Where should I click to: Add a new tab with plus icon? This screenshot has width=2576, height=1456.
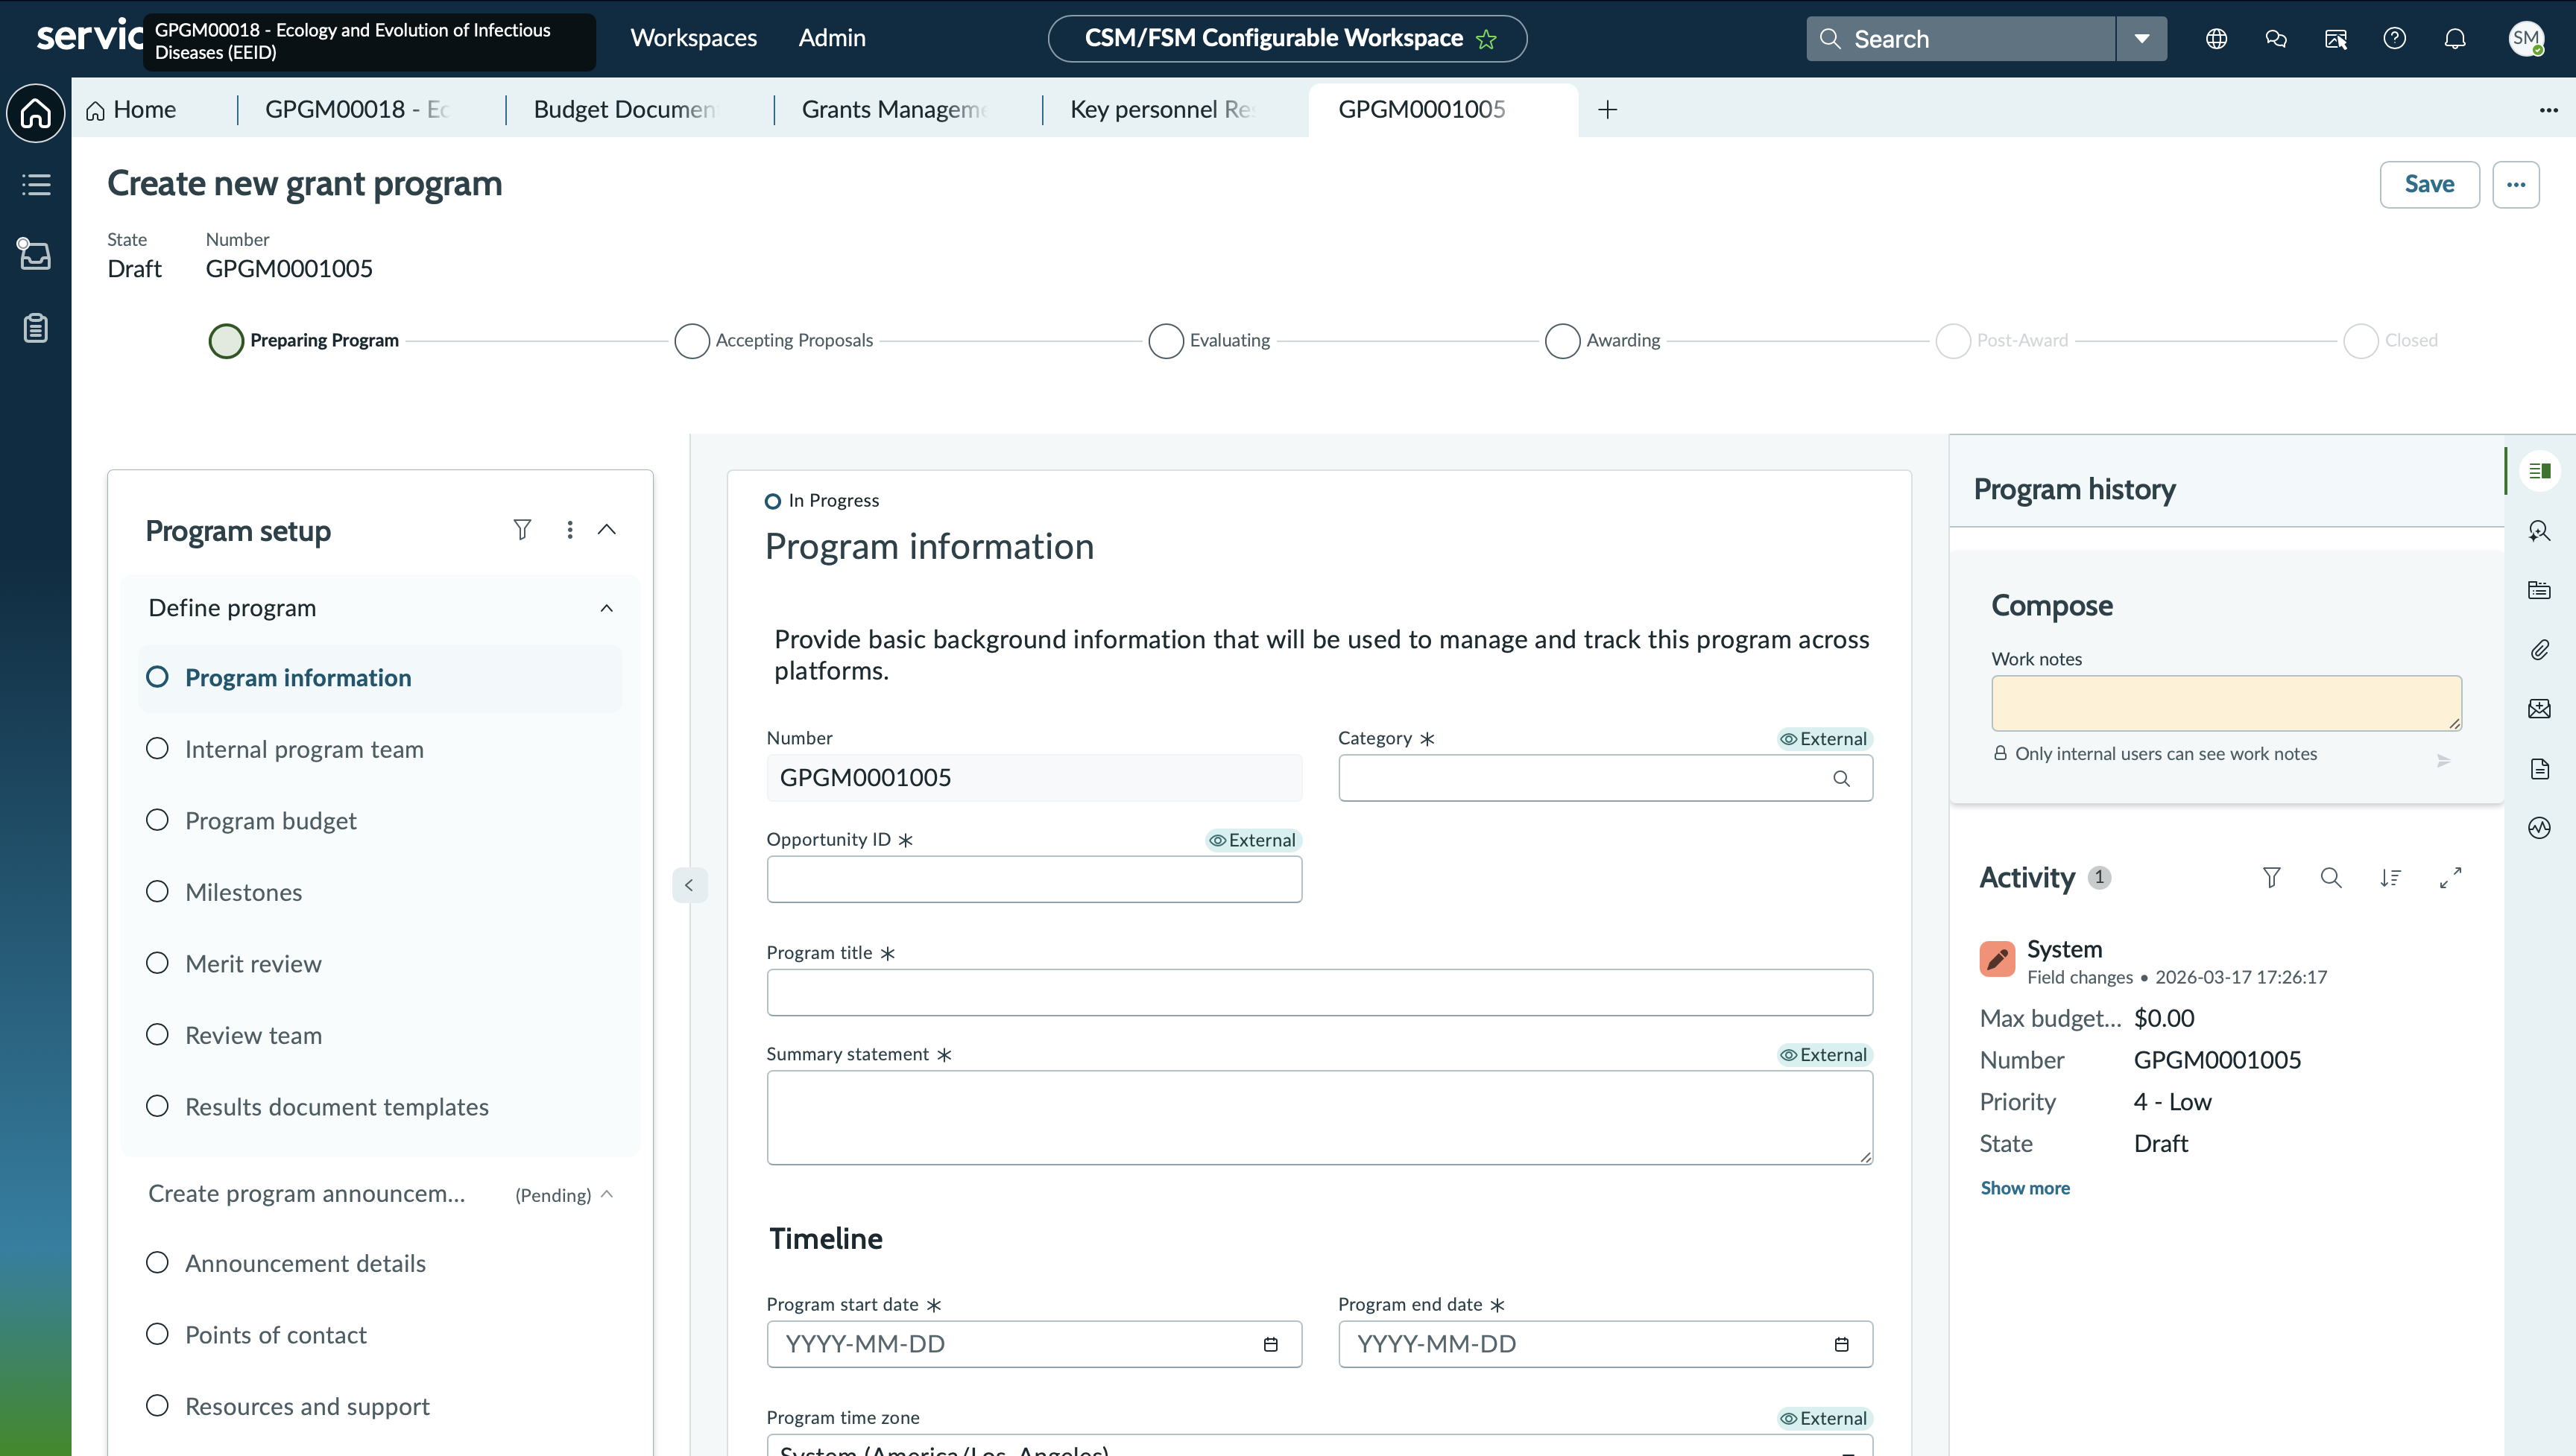click(1608, 110)
